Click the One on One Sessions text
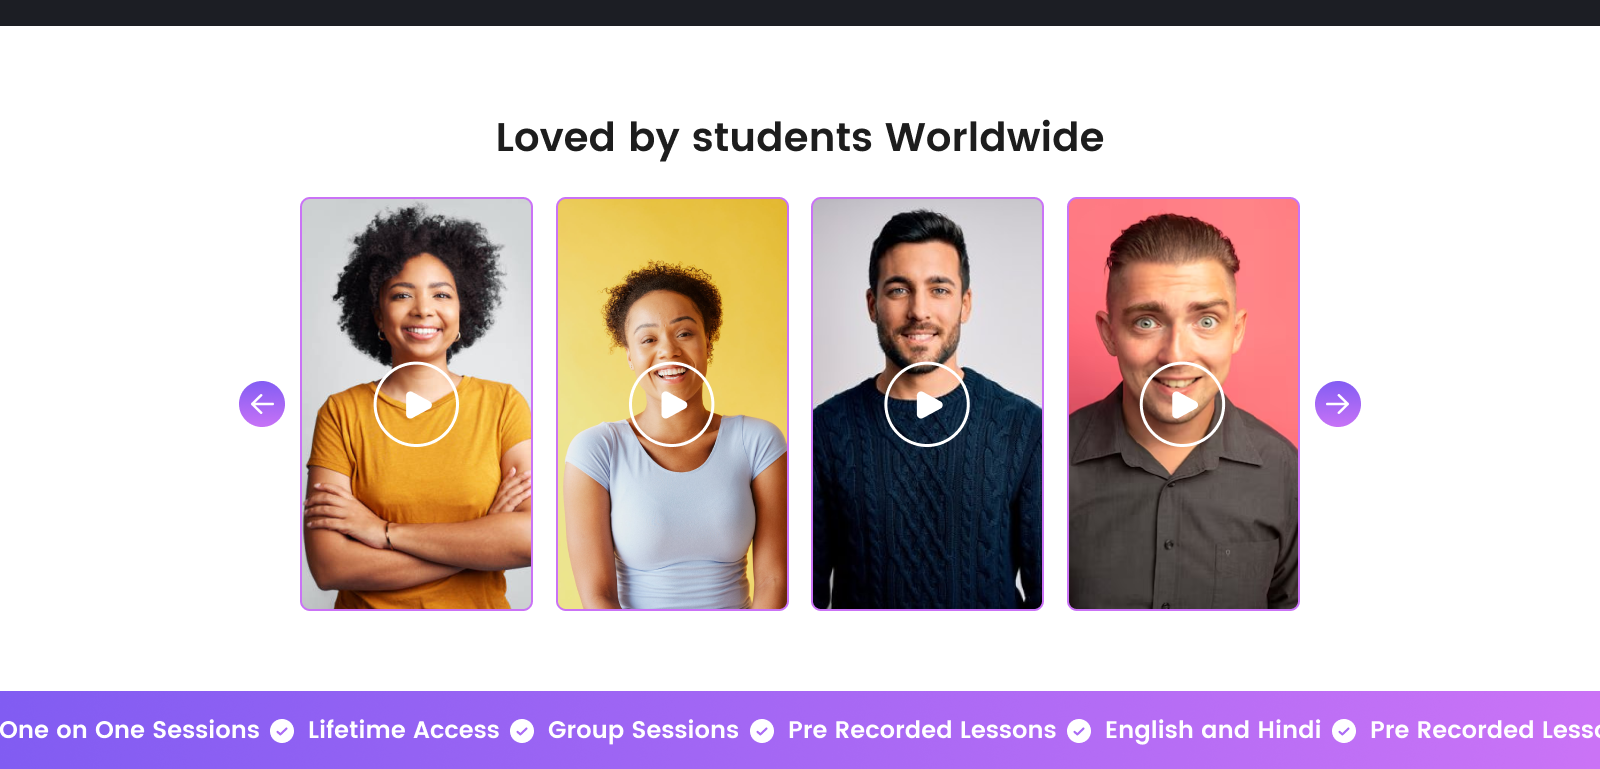 pyautogui.click(x=129, y=730)
